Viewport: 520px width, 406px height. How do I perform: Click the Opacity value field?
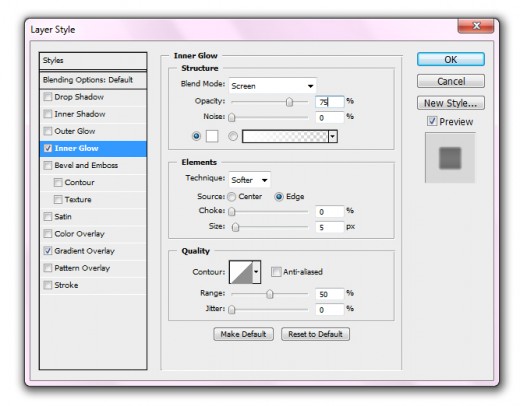[329, 102]
